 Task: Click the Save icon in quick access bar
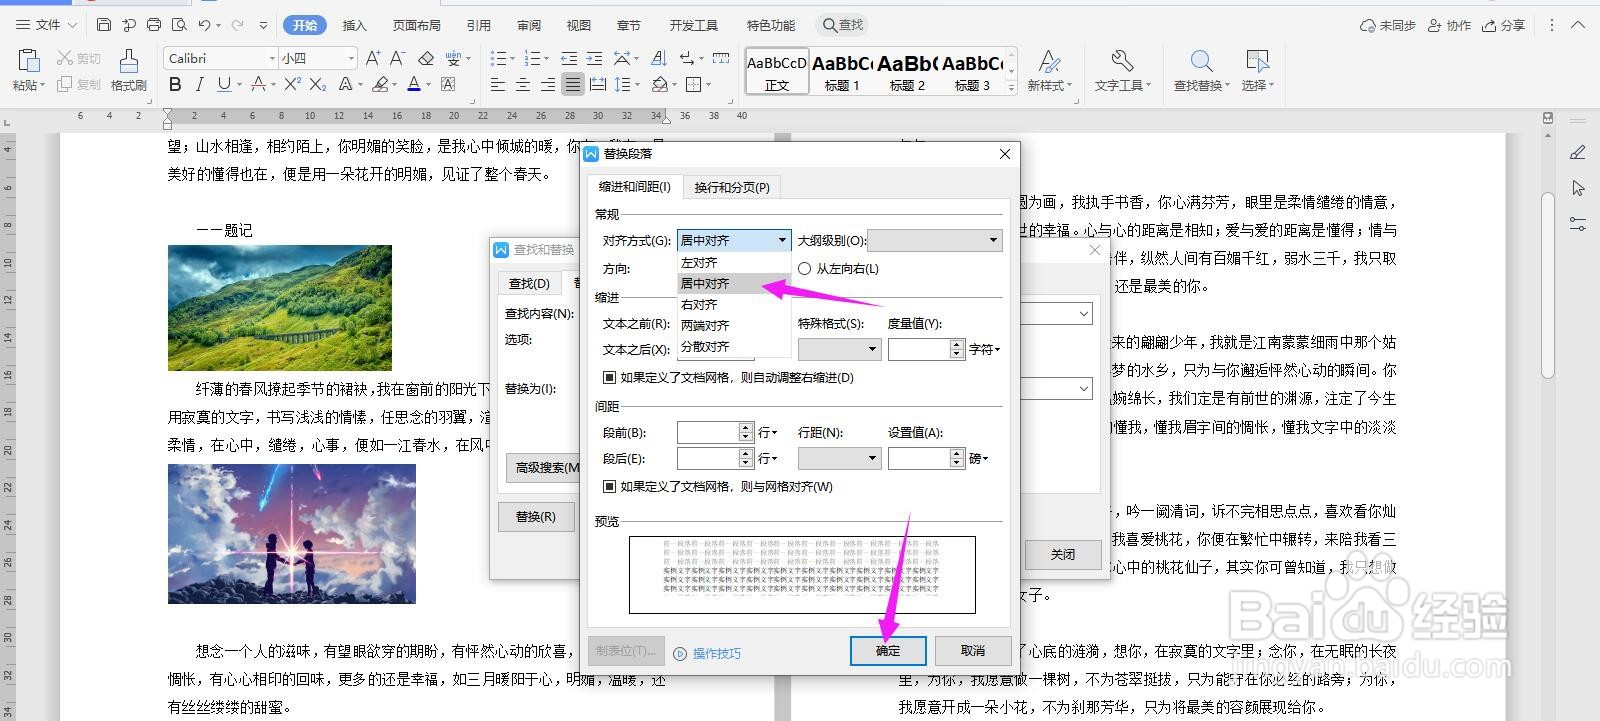(104, 24)
